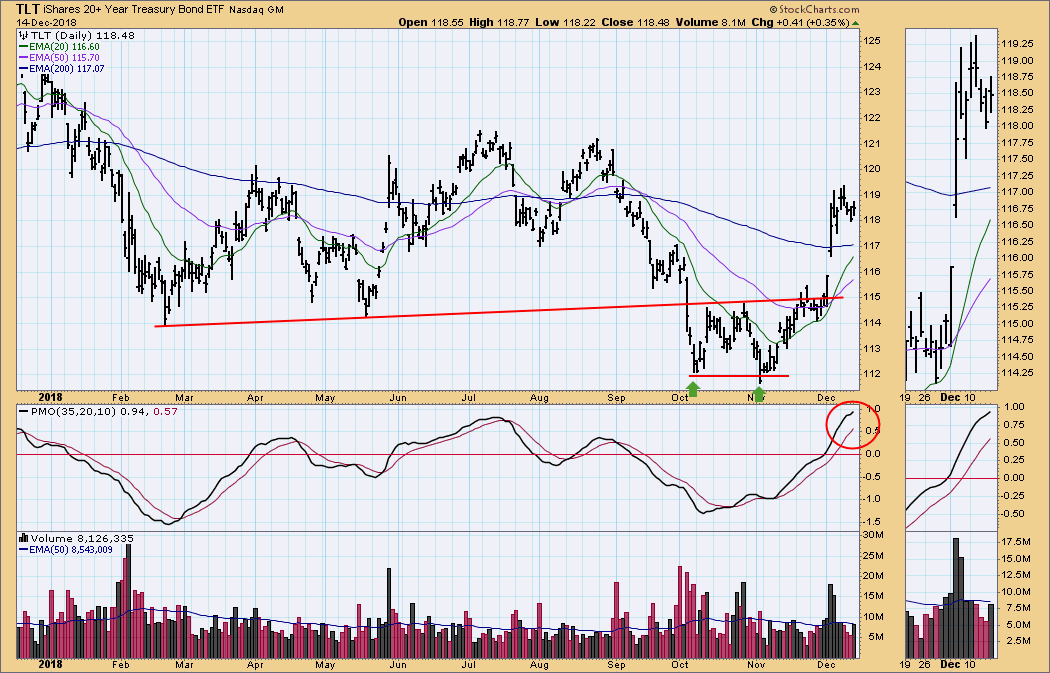Click the 112 price axis label
Screen dimensions: 1050x673
871,374
